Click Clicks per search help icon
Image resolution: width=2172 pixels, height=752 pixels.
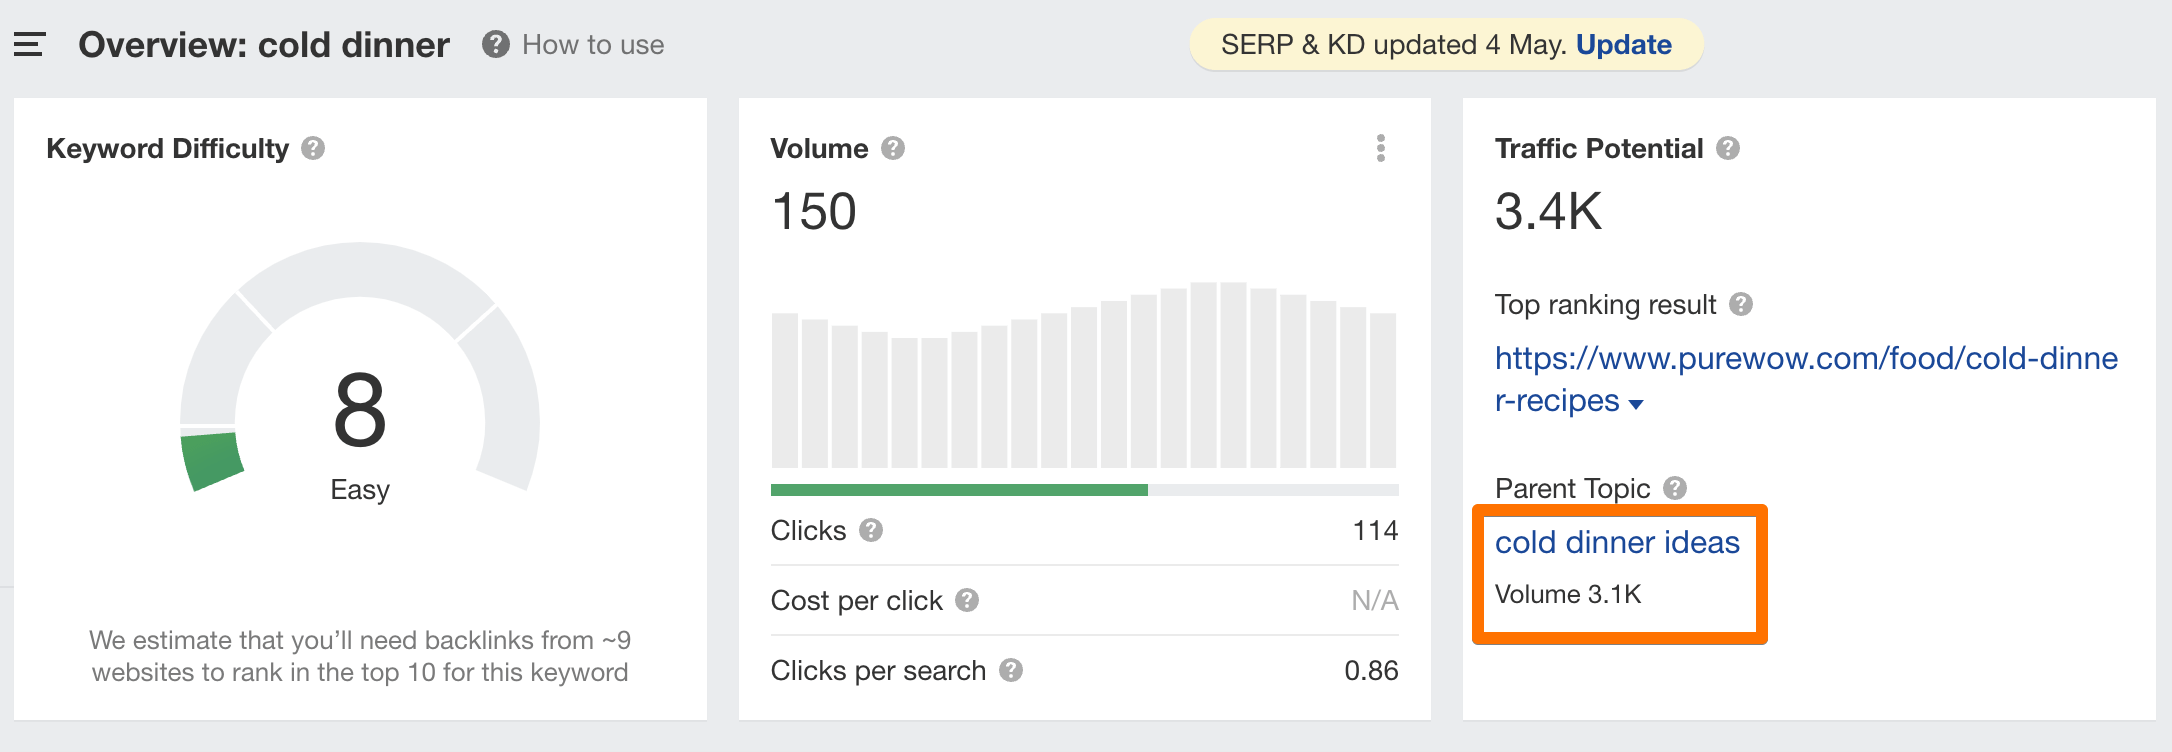(x=1011, y=670)
